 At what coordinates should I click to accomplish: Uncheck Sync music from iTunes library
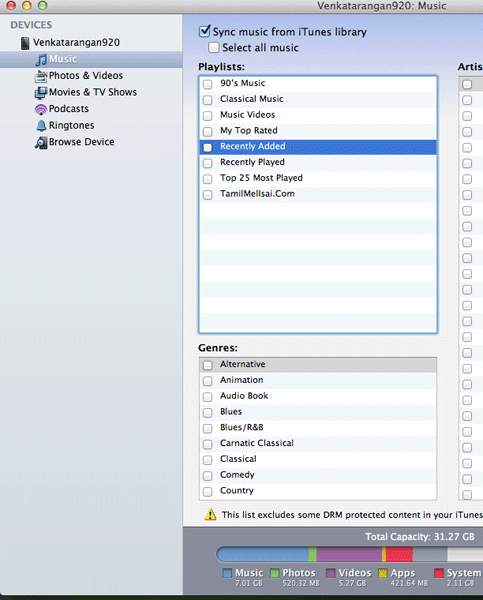coord(205,31)
